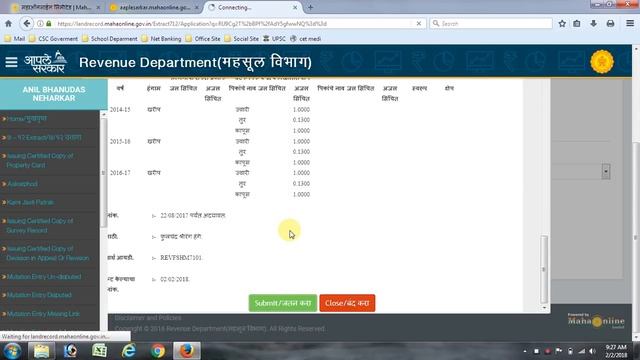This screenshot has width=640, height=360.
Task: Open the Office Site bookmark folder
Action: tap(203, 39)
